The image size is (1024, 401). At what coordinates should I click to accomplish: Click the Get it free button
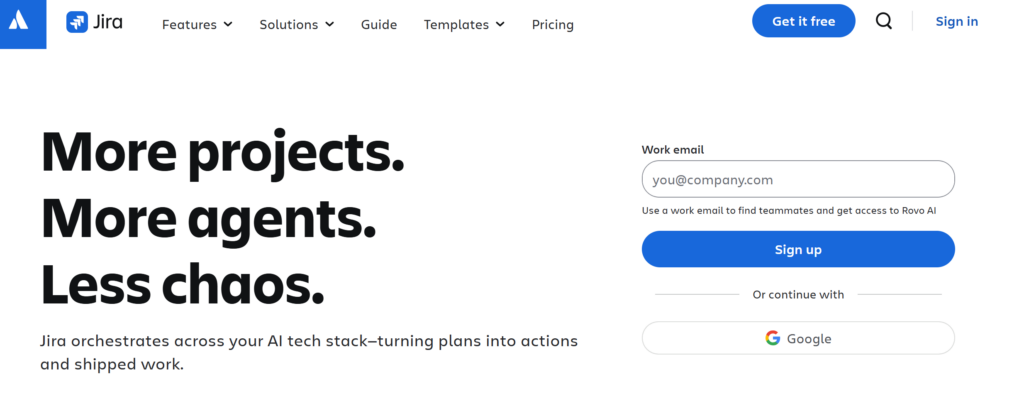click(x=803, y=21)
